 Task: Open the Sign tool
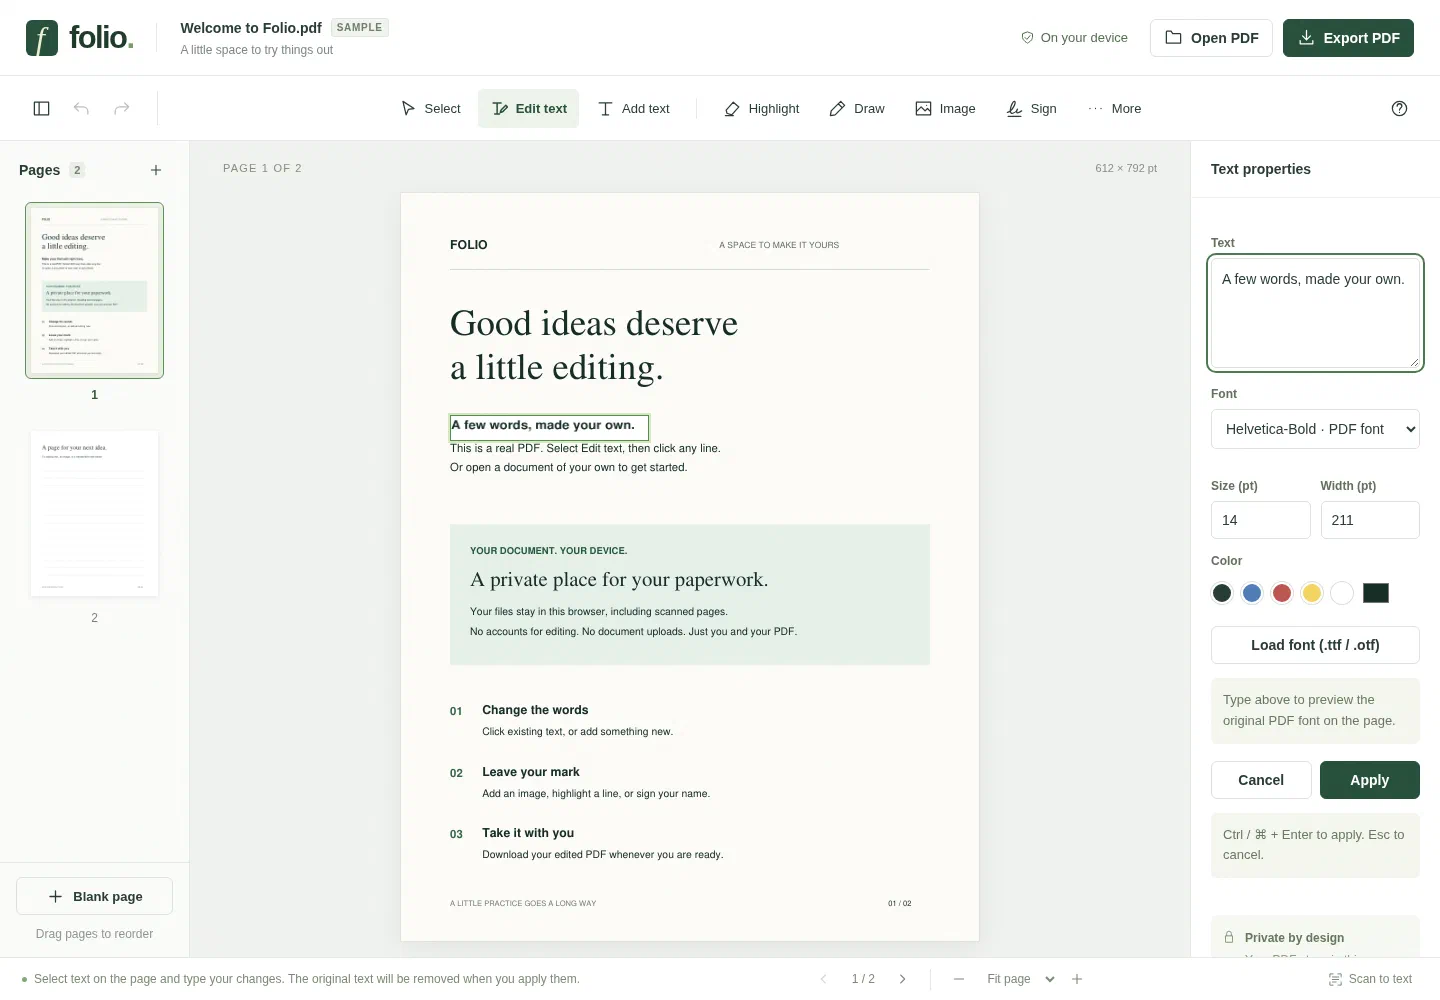[x=1031, y=108]
